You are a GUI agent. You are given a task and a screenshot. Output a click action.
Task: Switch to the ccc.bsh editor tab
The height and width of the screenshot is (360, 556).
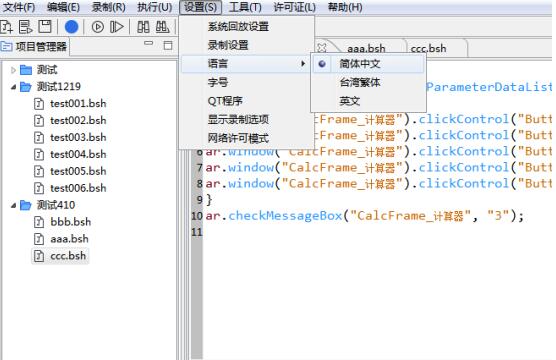tap(428, 48)
